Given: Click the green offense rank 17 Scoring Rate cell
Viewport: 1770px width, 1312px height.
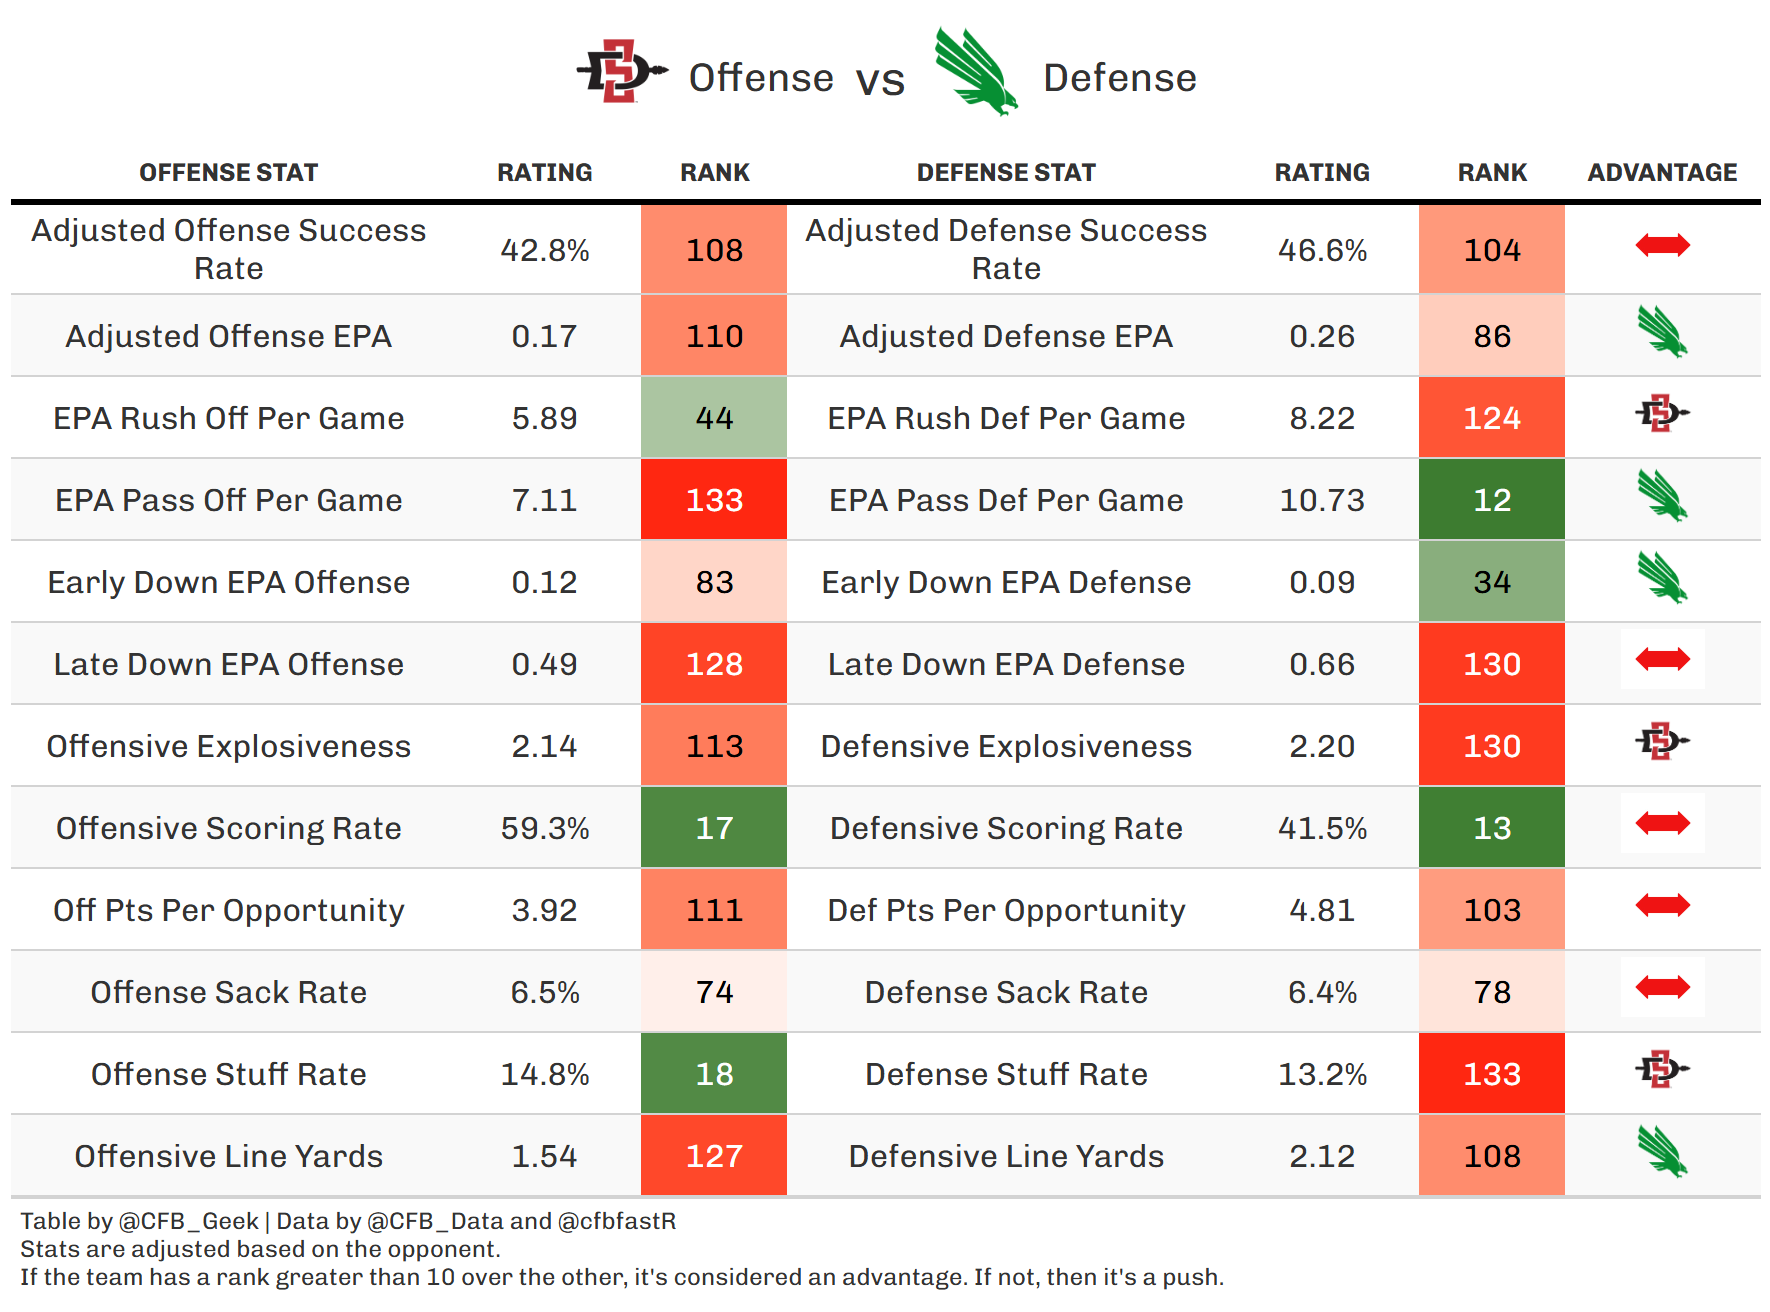Looking at the screenshot, I should pos(714,828).
